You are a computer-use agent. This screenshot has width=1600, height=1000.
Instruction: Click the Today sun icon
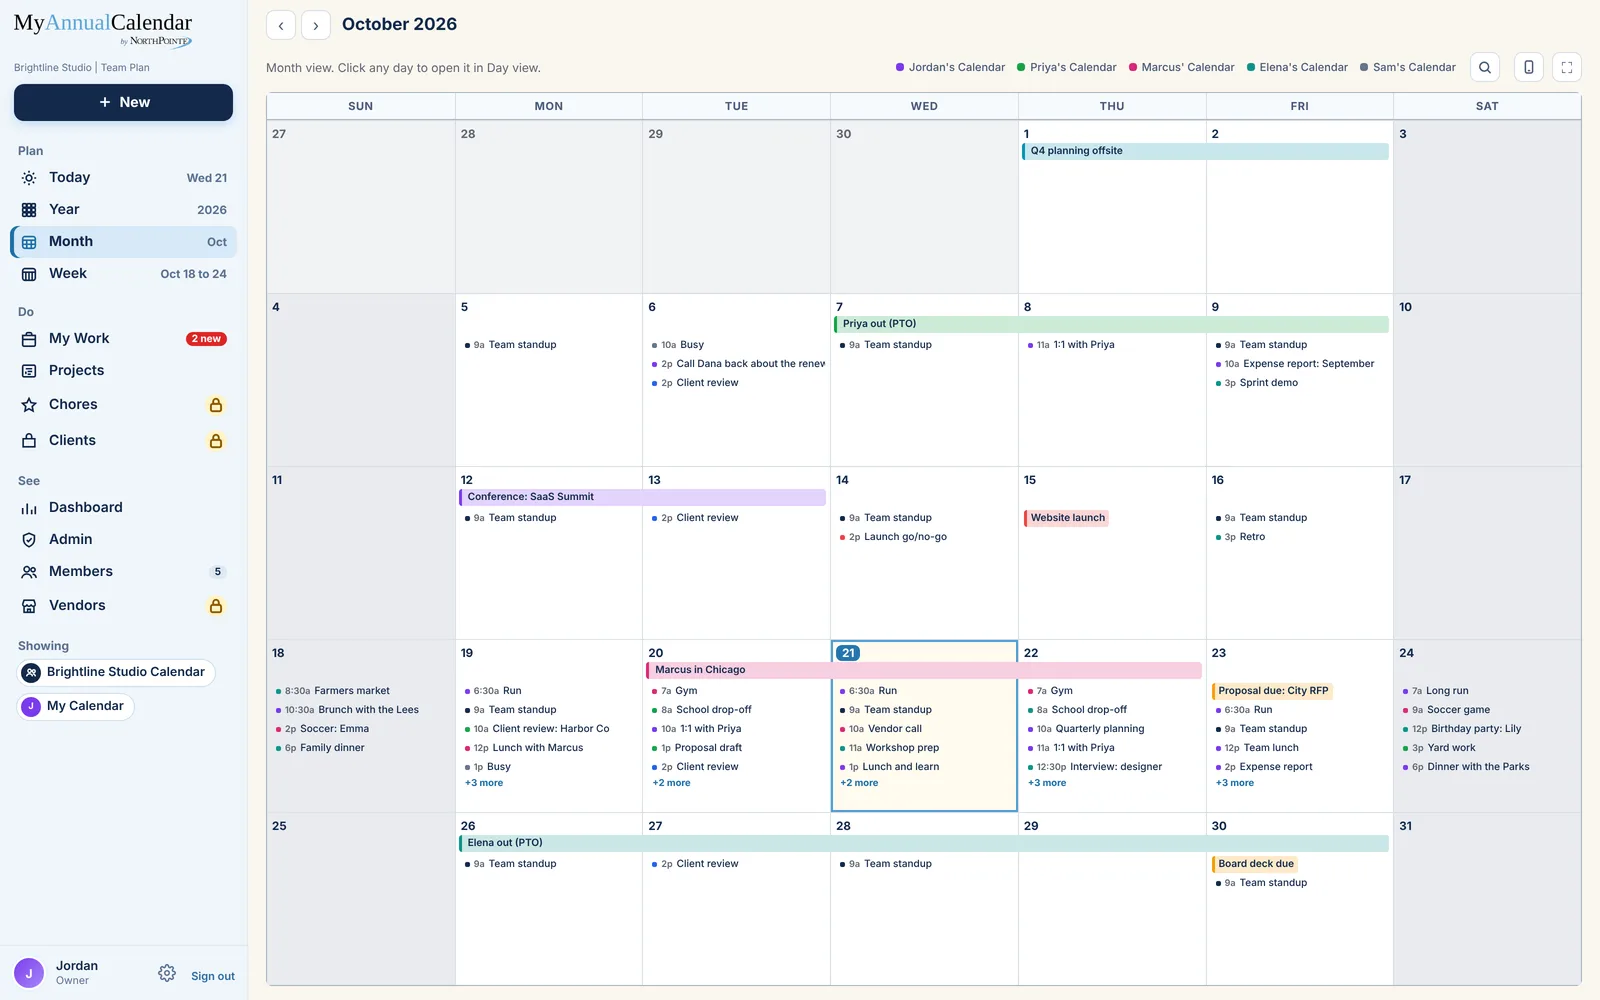29,178
